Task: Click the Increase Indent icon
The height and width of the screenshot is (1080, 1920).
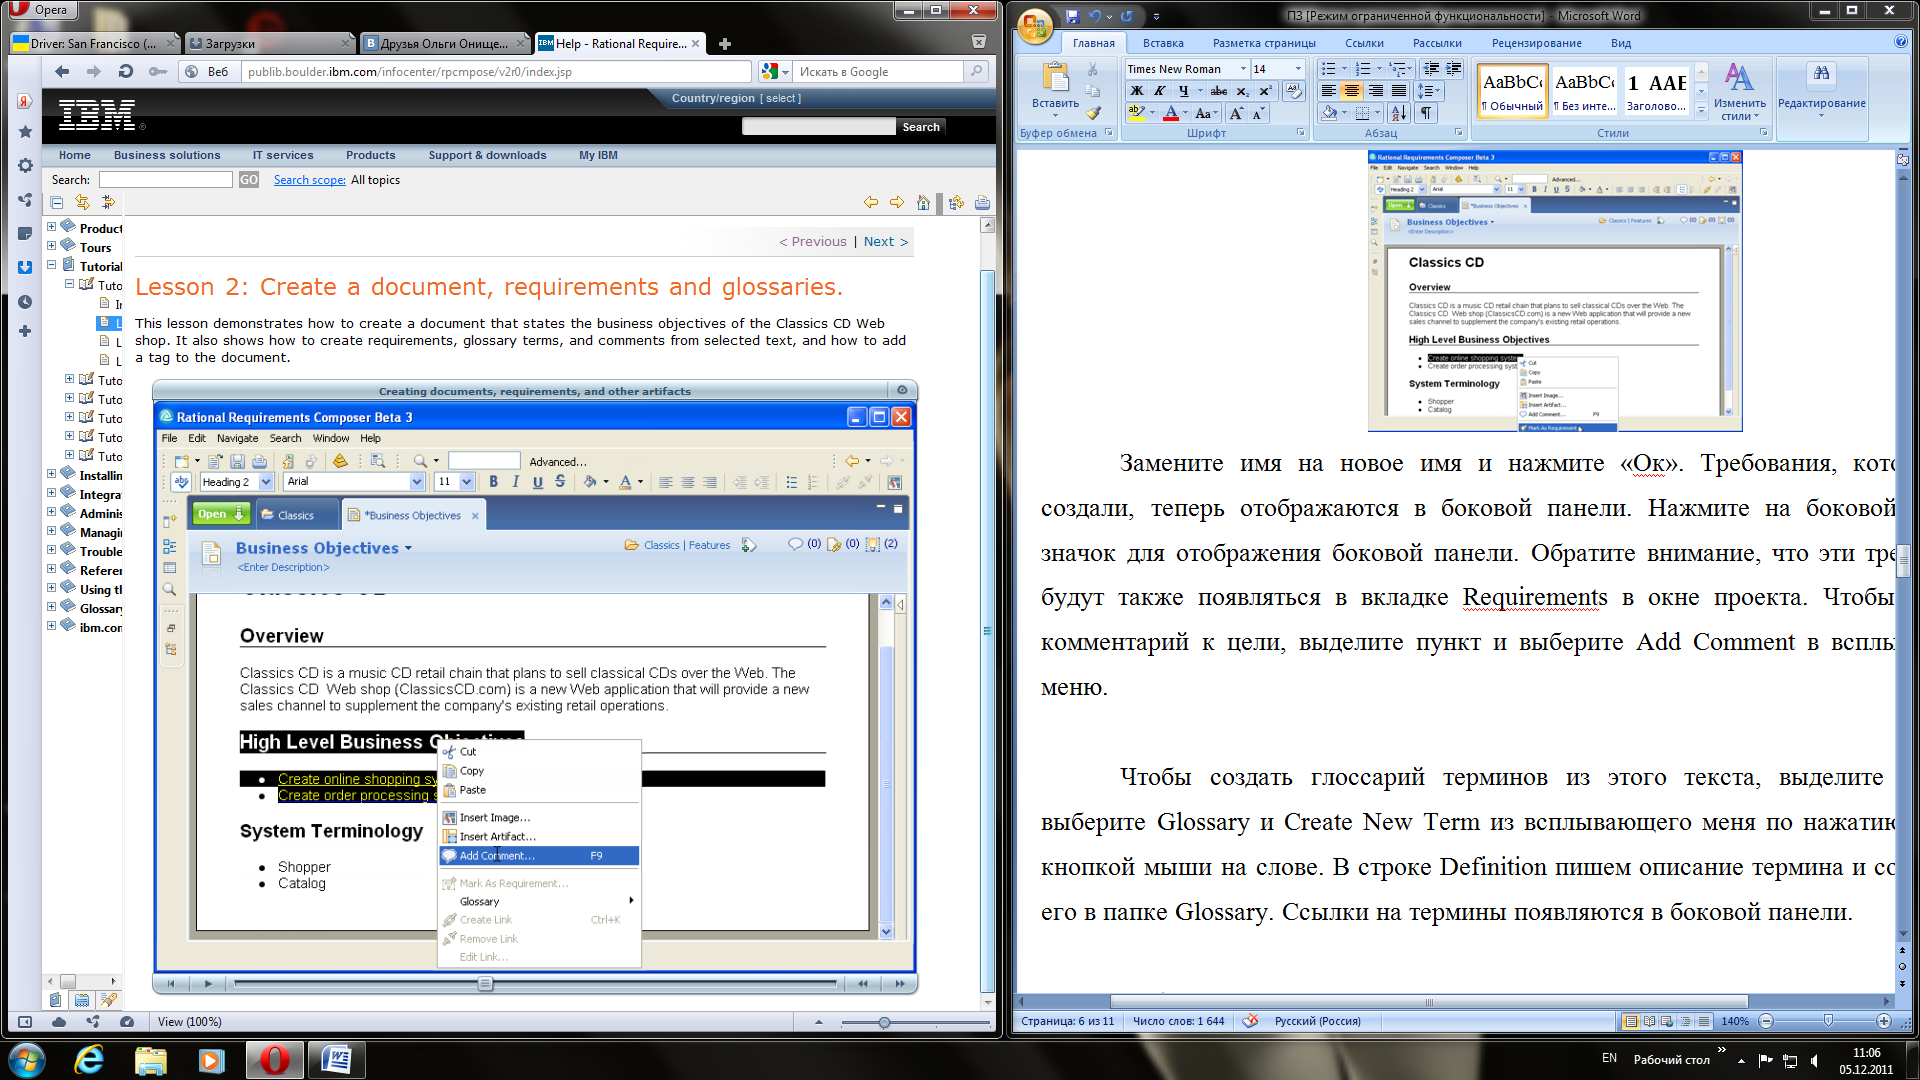Action: coord(1453,69)
